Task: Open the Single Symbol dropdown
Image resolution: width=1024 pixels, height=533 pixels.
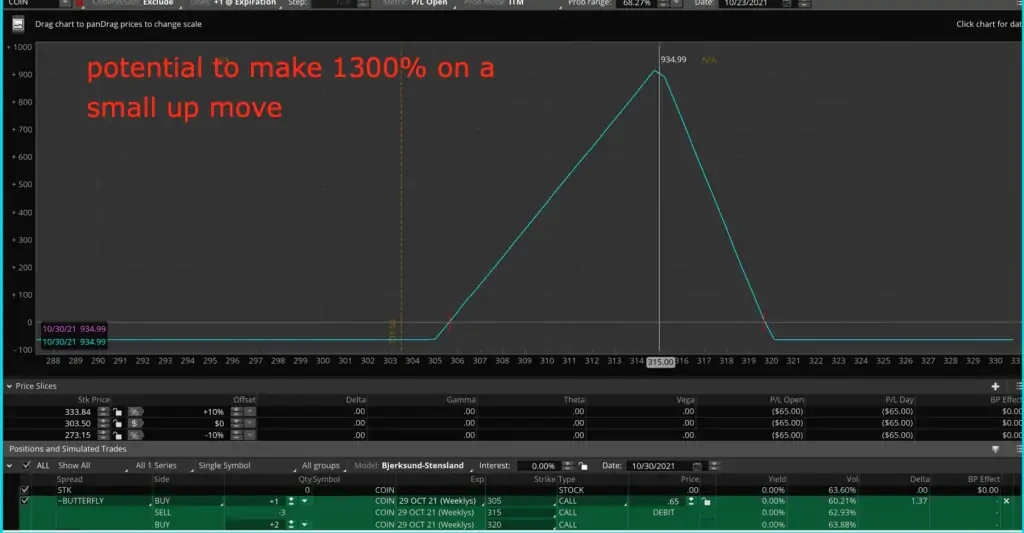Action: coord(246,466)
